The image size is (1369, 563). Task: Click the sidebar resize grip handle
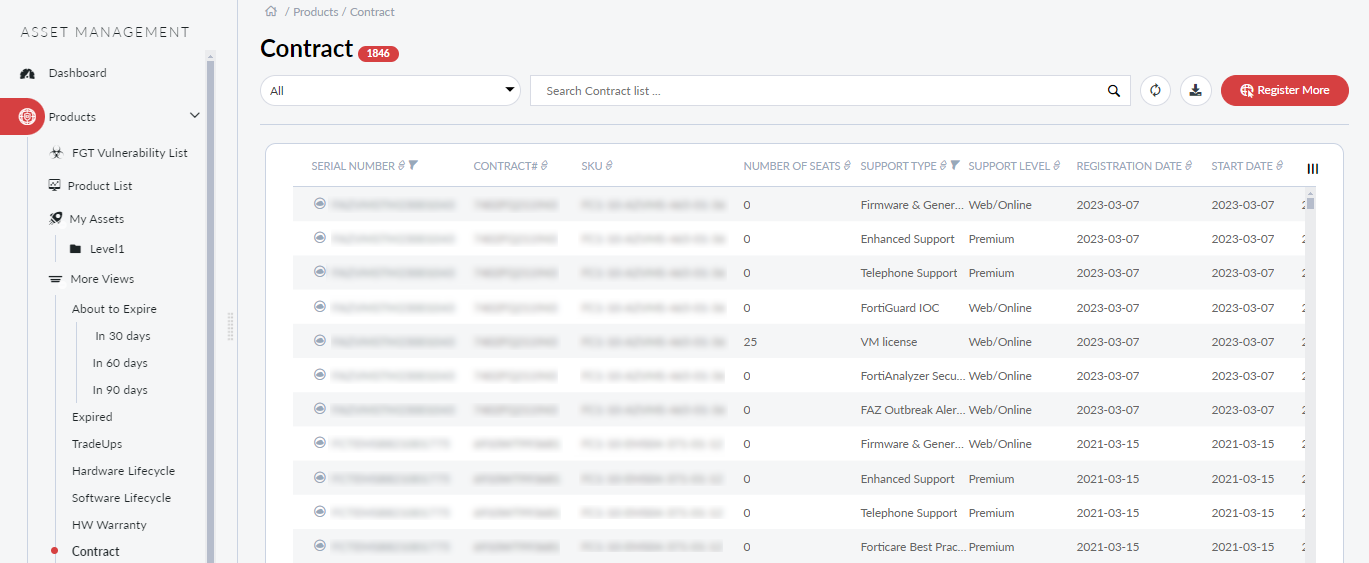pos(231,327)
